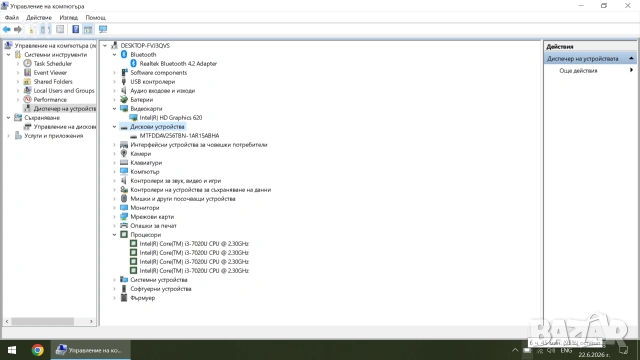Image resolution: width=640 pixels, height=360 pixels.
Task: Select Контролери за звук, видео и игри
Action: click(x=176, y=181)
